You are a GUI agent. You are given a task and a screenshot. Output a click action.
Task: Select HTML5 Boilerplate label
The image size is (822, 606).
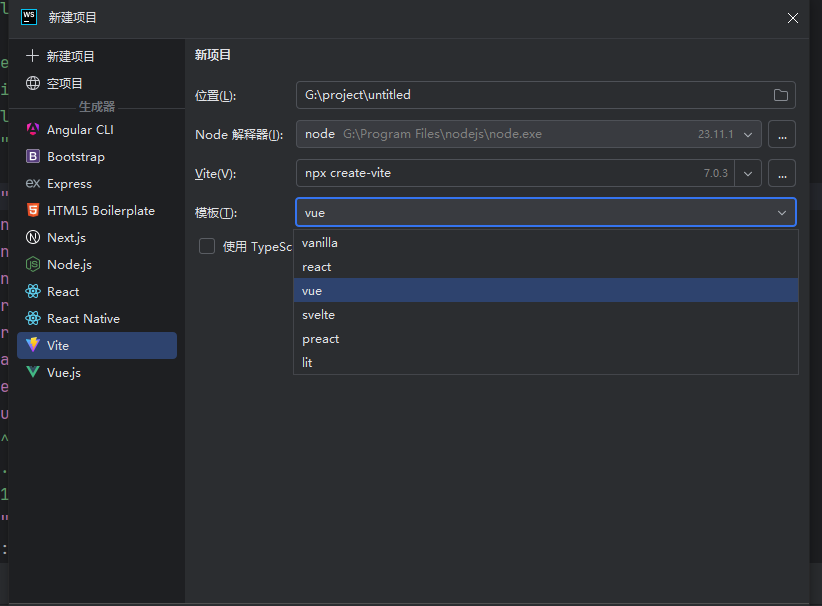101,211
